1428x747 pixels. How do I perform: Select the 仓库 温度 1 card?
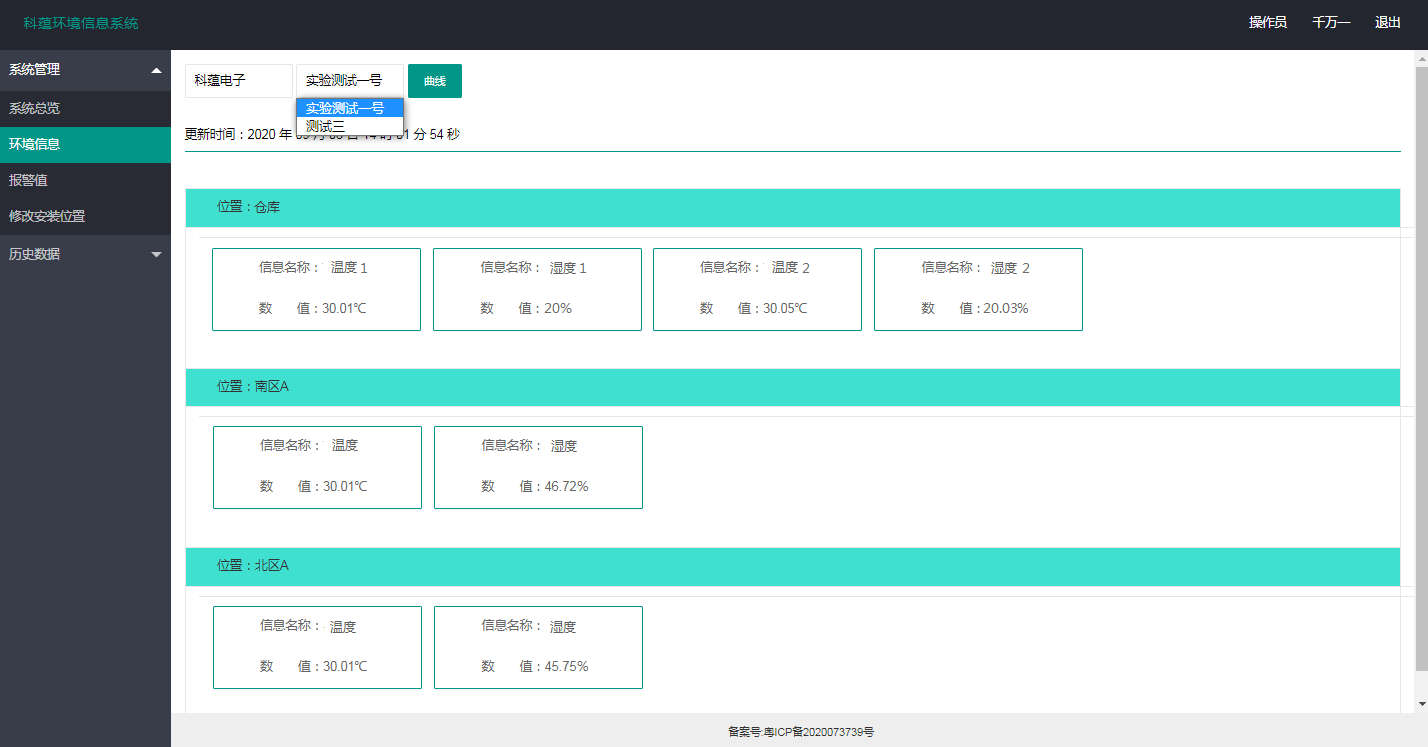[x=316, y=289]
